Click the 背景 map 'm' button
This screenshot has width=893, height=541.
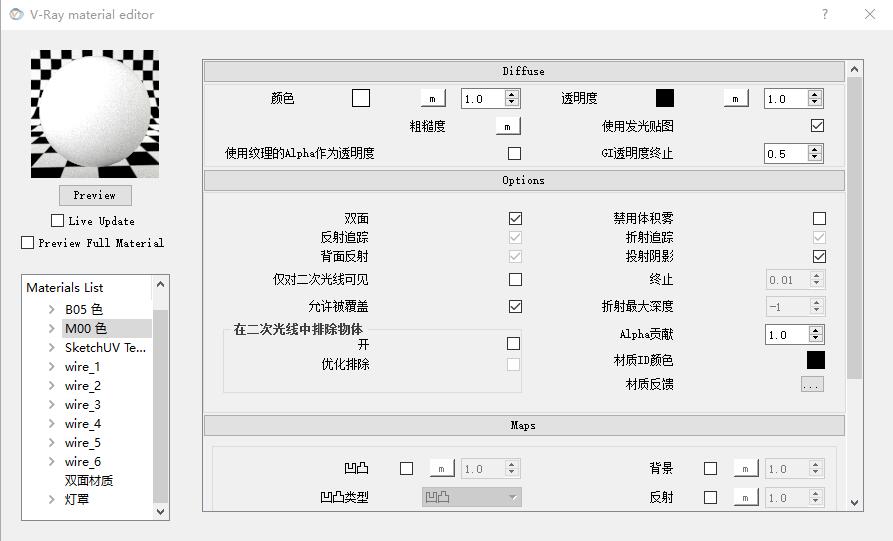tap(744, 468)
